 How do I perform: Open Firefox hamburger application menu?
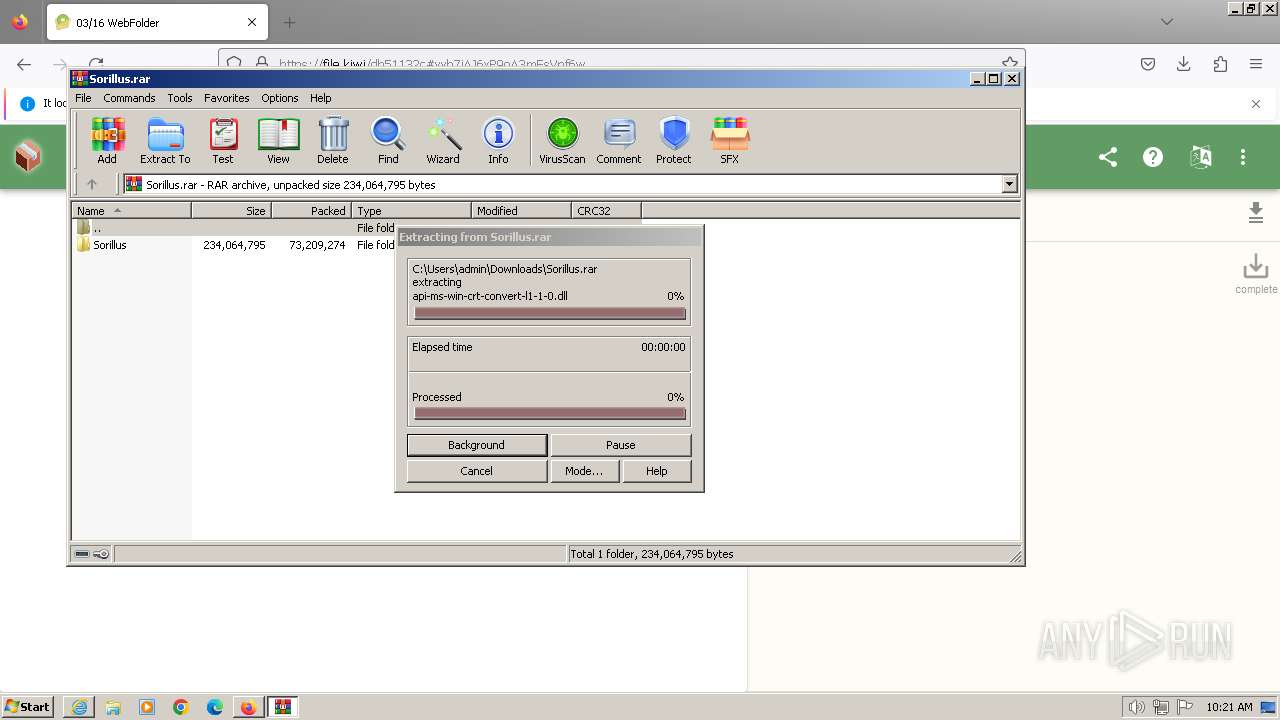click(x=1256, y=64)
